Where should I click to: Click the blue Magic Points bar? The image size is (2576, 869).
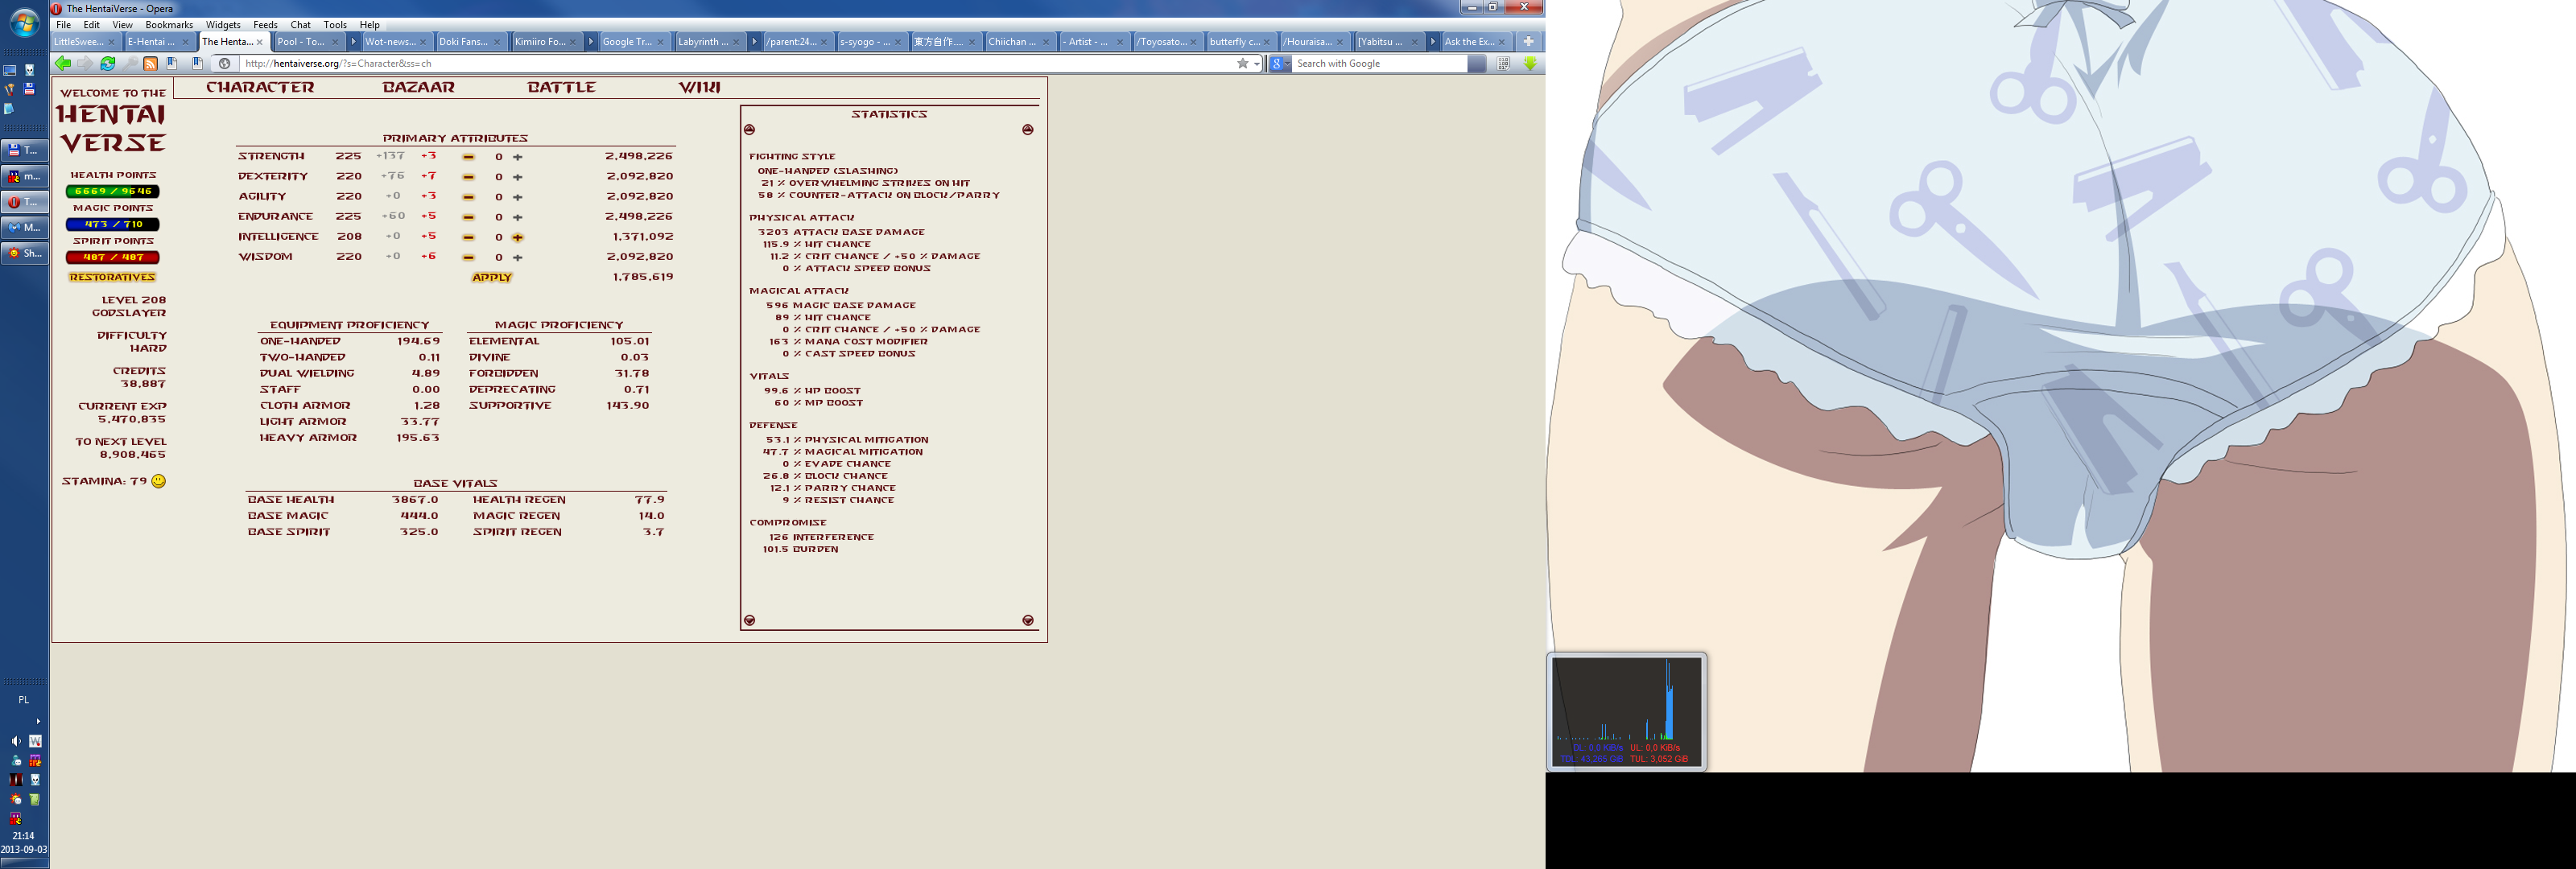click(x=112, y=225)
